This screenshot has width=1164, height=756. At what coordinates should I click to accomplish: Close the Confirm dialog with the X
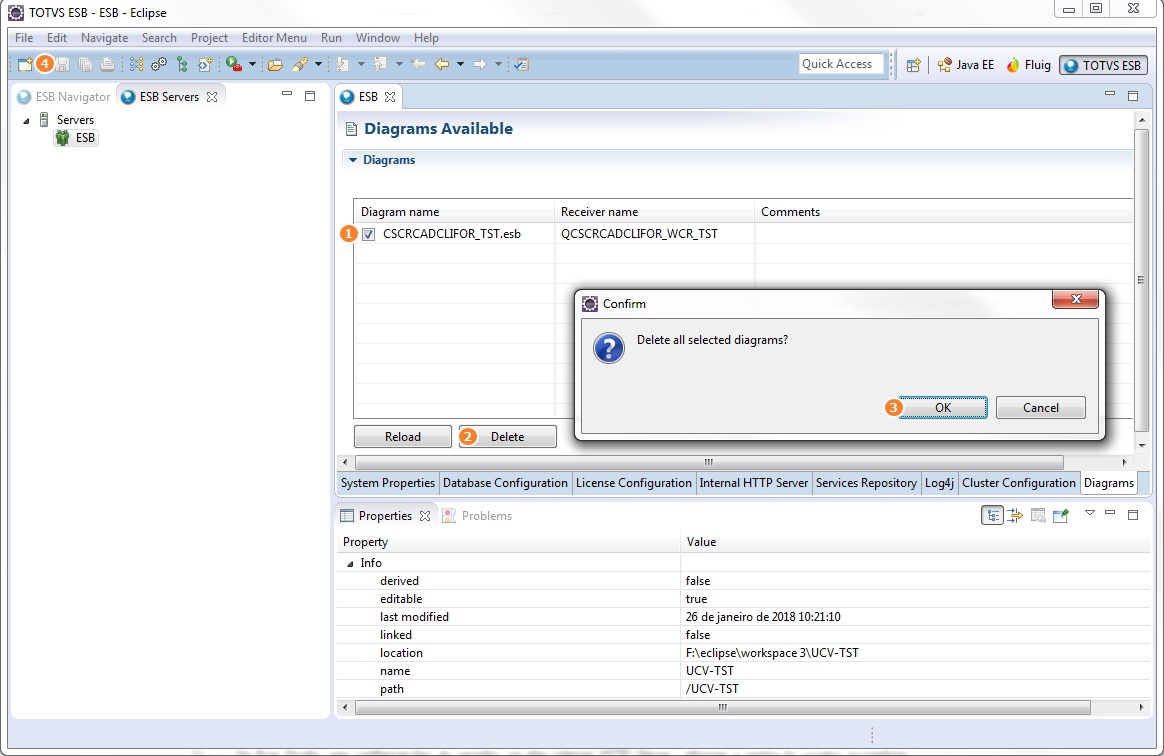tap(1075, 299)
